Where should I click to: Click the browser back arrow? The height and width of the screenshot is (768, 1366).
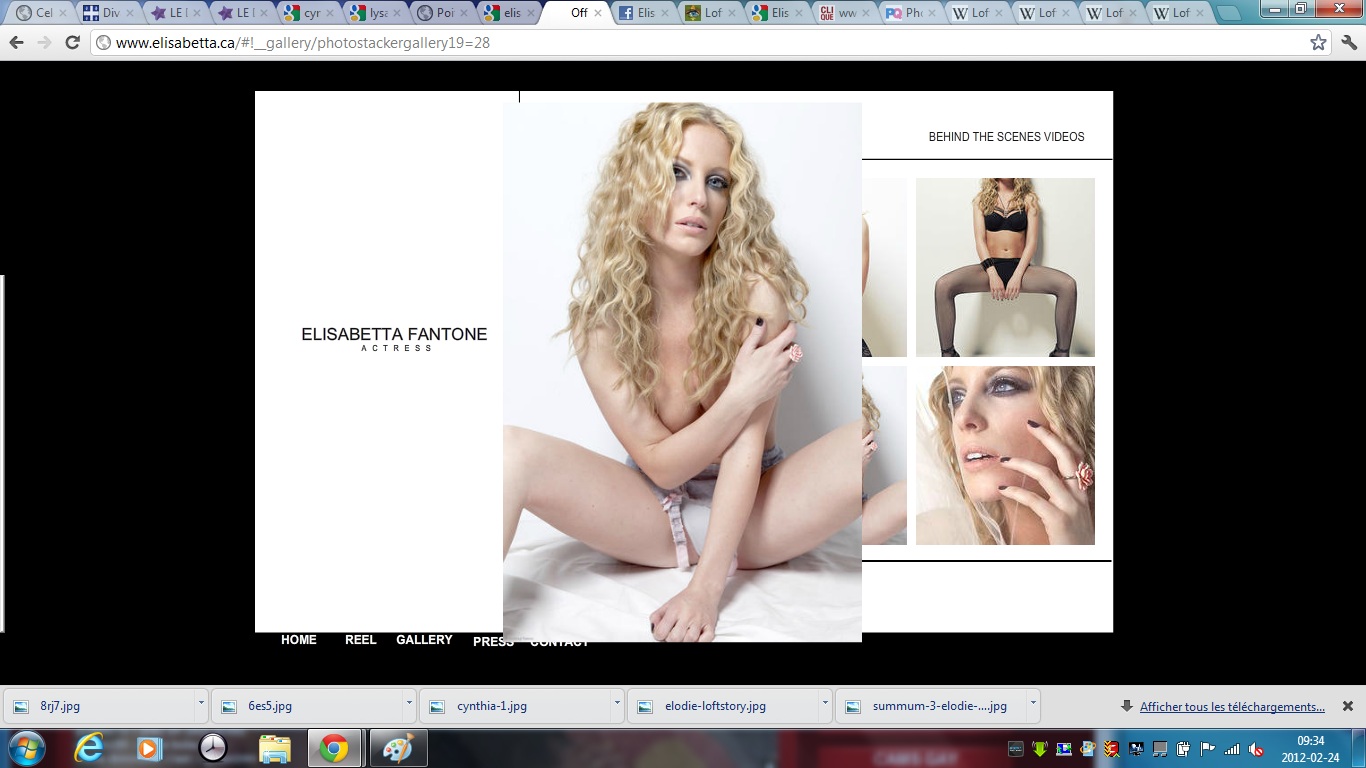[x=17, y=43]
